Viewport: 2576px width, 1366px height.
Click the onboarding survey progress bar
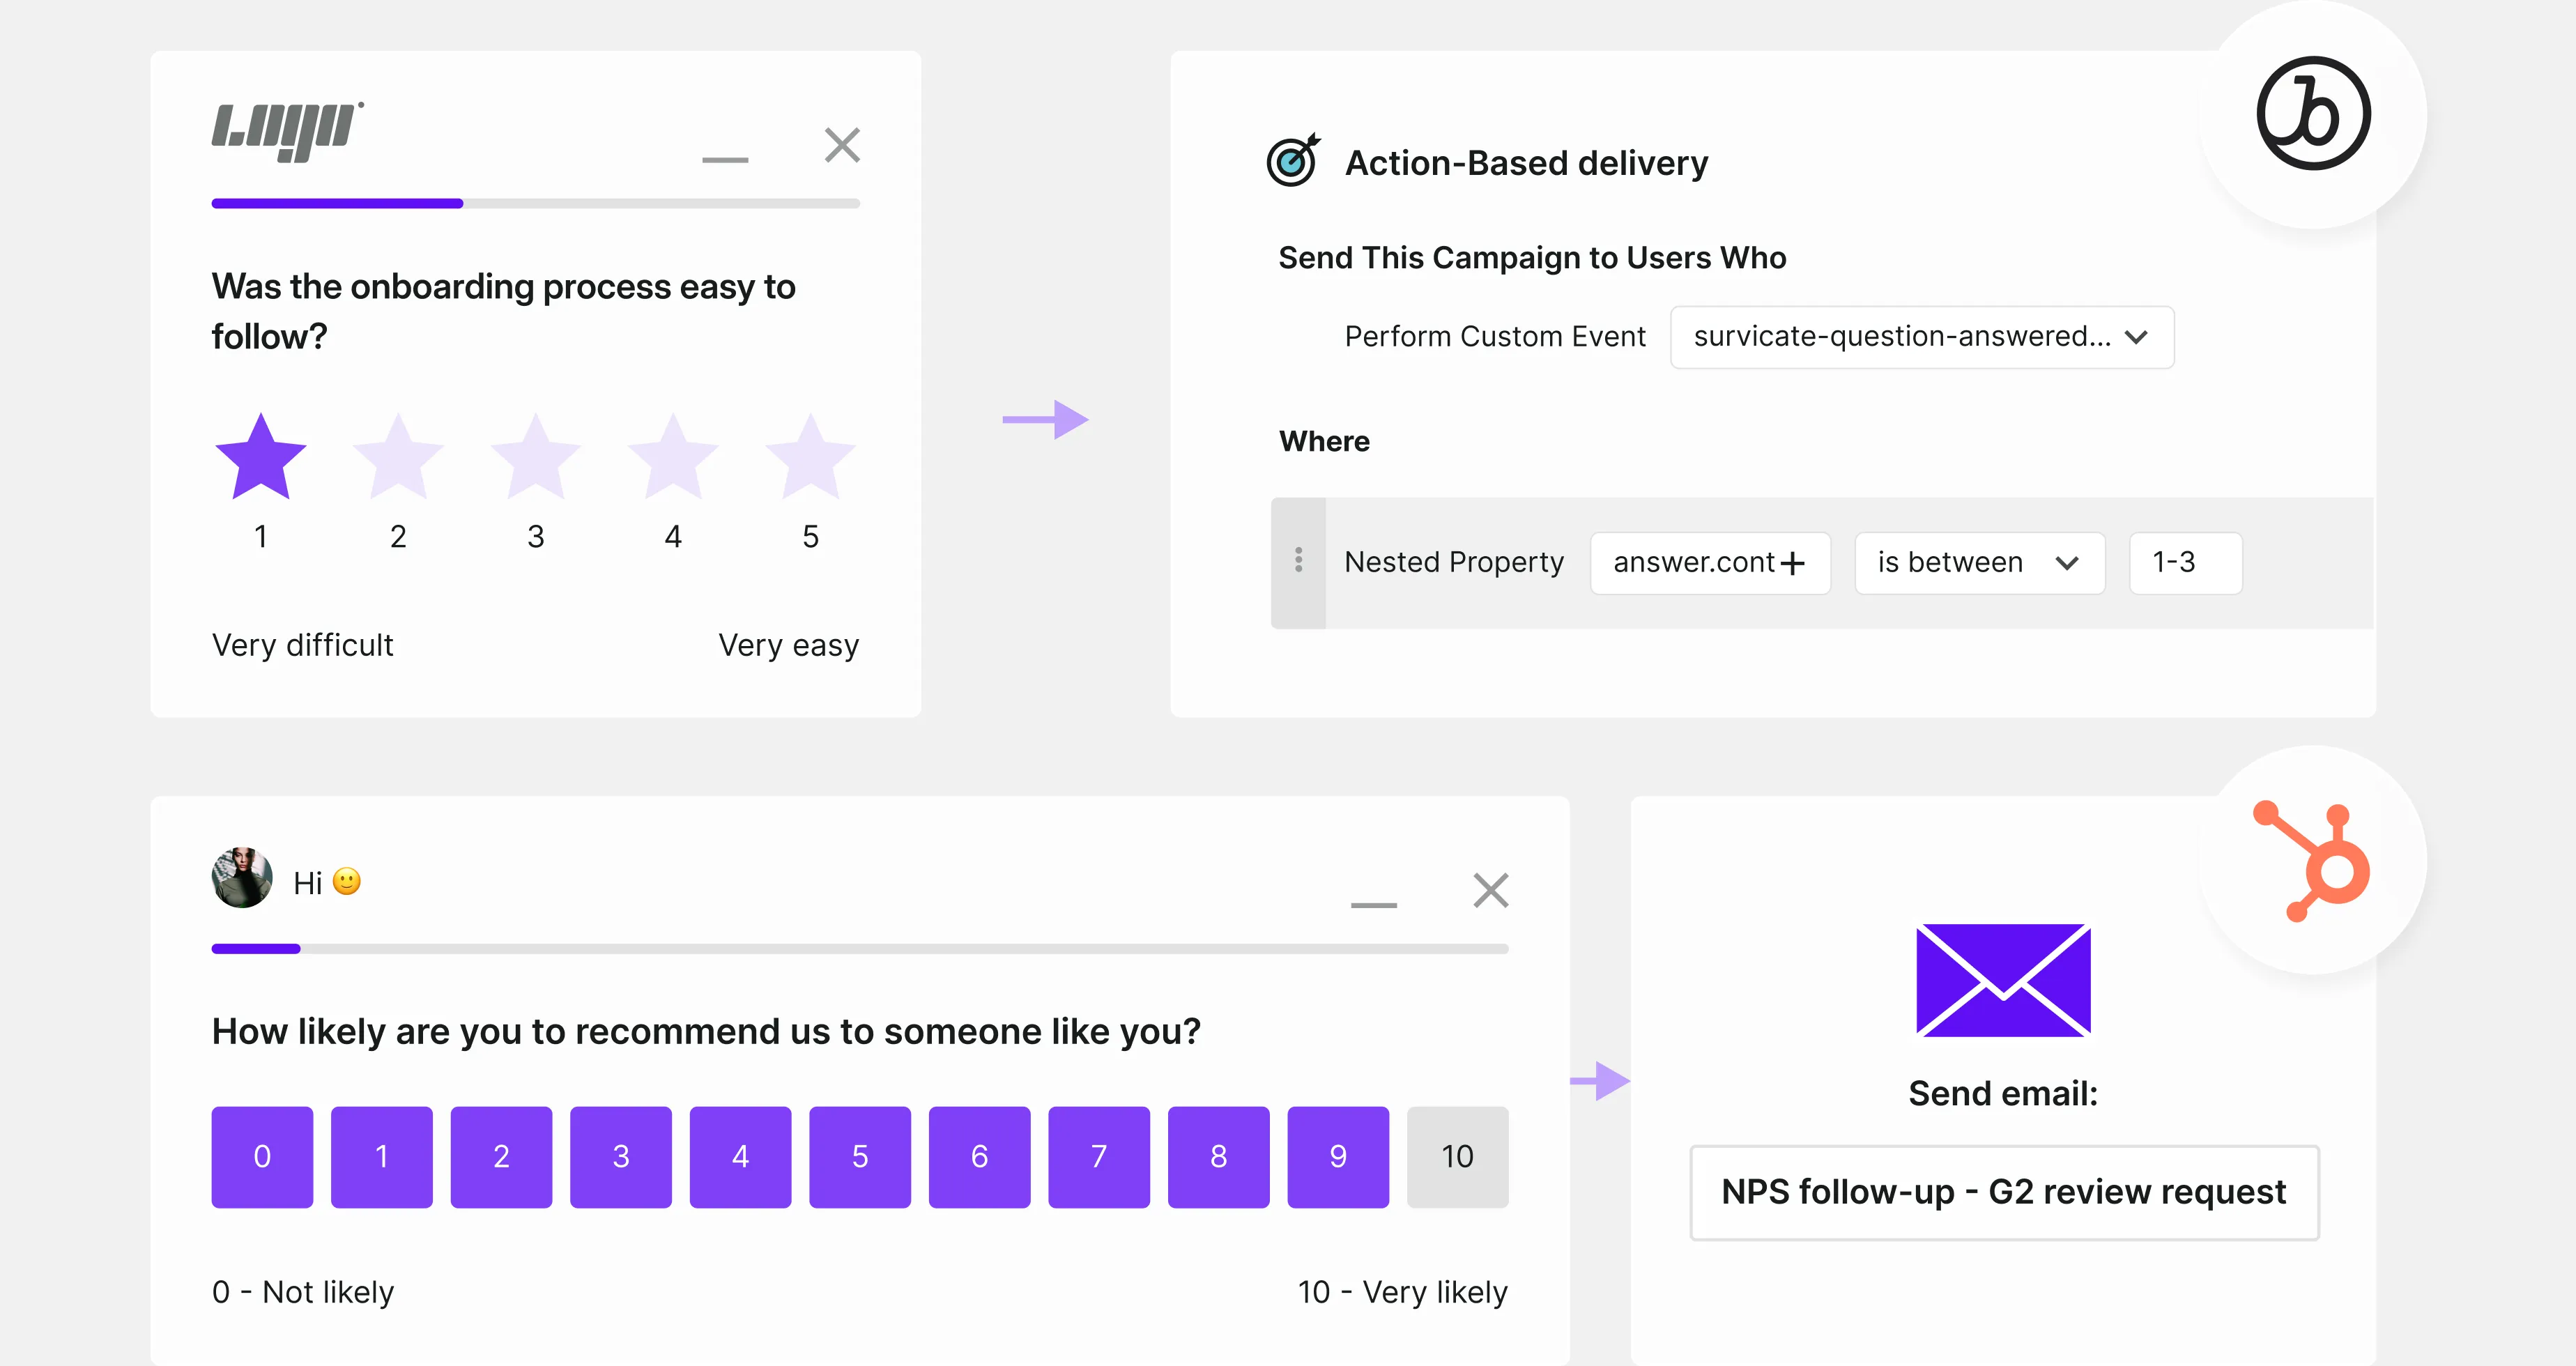(535, 203)
